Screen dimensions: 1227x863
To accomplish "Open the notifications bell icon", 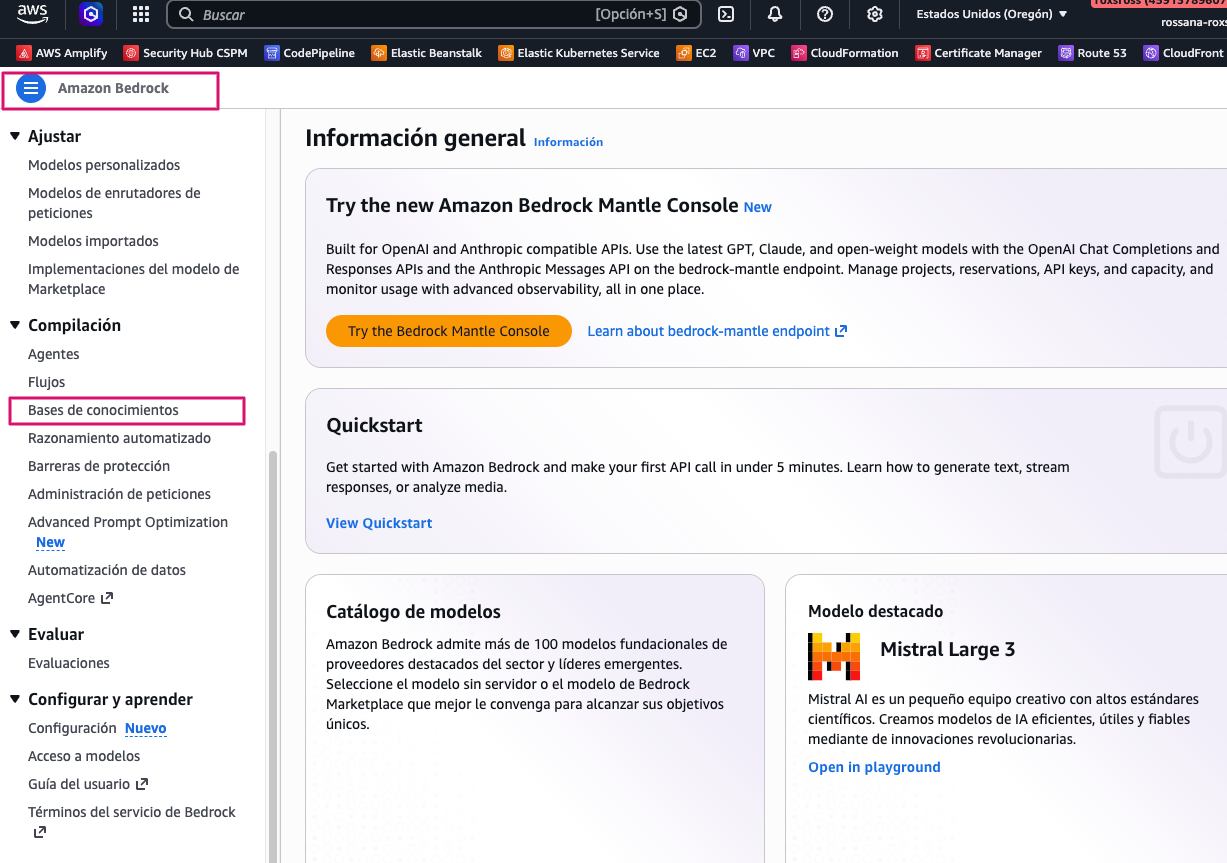I will (775, 15).
